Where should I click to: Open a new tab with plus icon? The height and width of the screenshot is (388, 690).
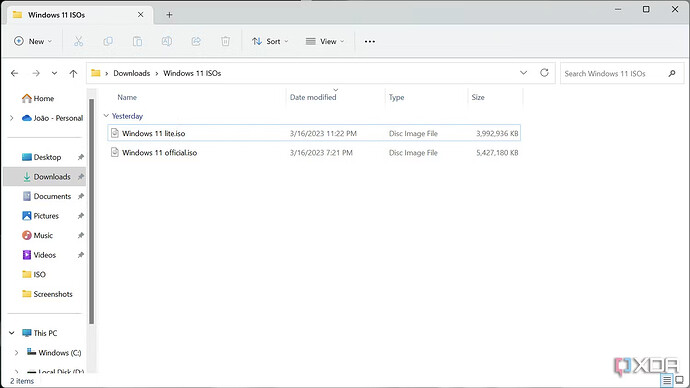169,15
